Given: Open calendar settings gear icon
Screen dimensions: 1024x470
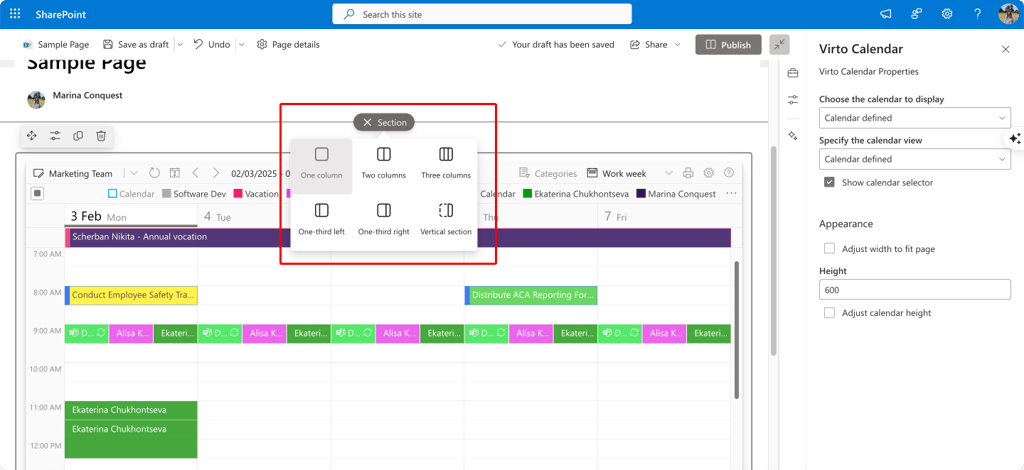Looking at the screenshot, I should pyautogui.click(x=709, y=173).
